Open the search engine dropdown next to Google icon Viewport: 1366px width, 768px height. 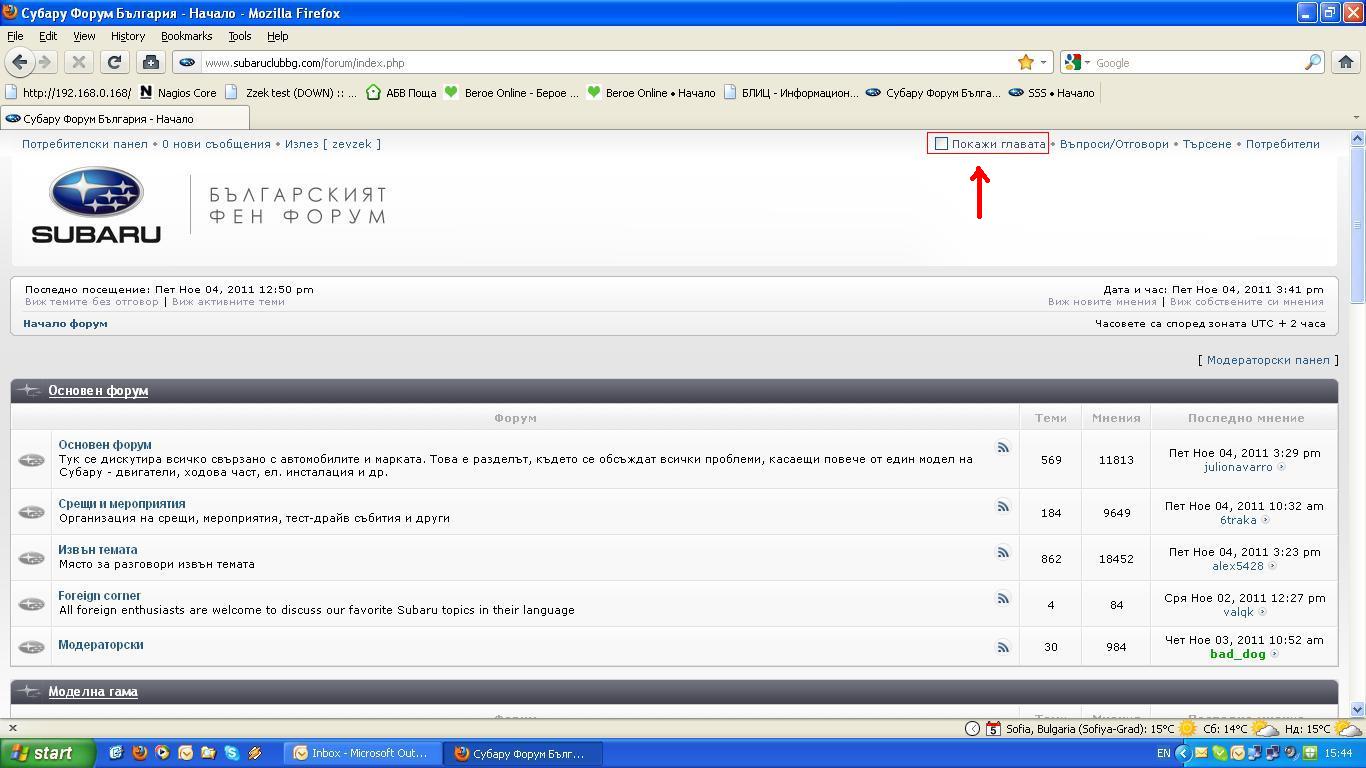[x=1087, y=62]
